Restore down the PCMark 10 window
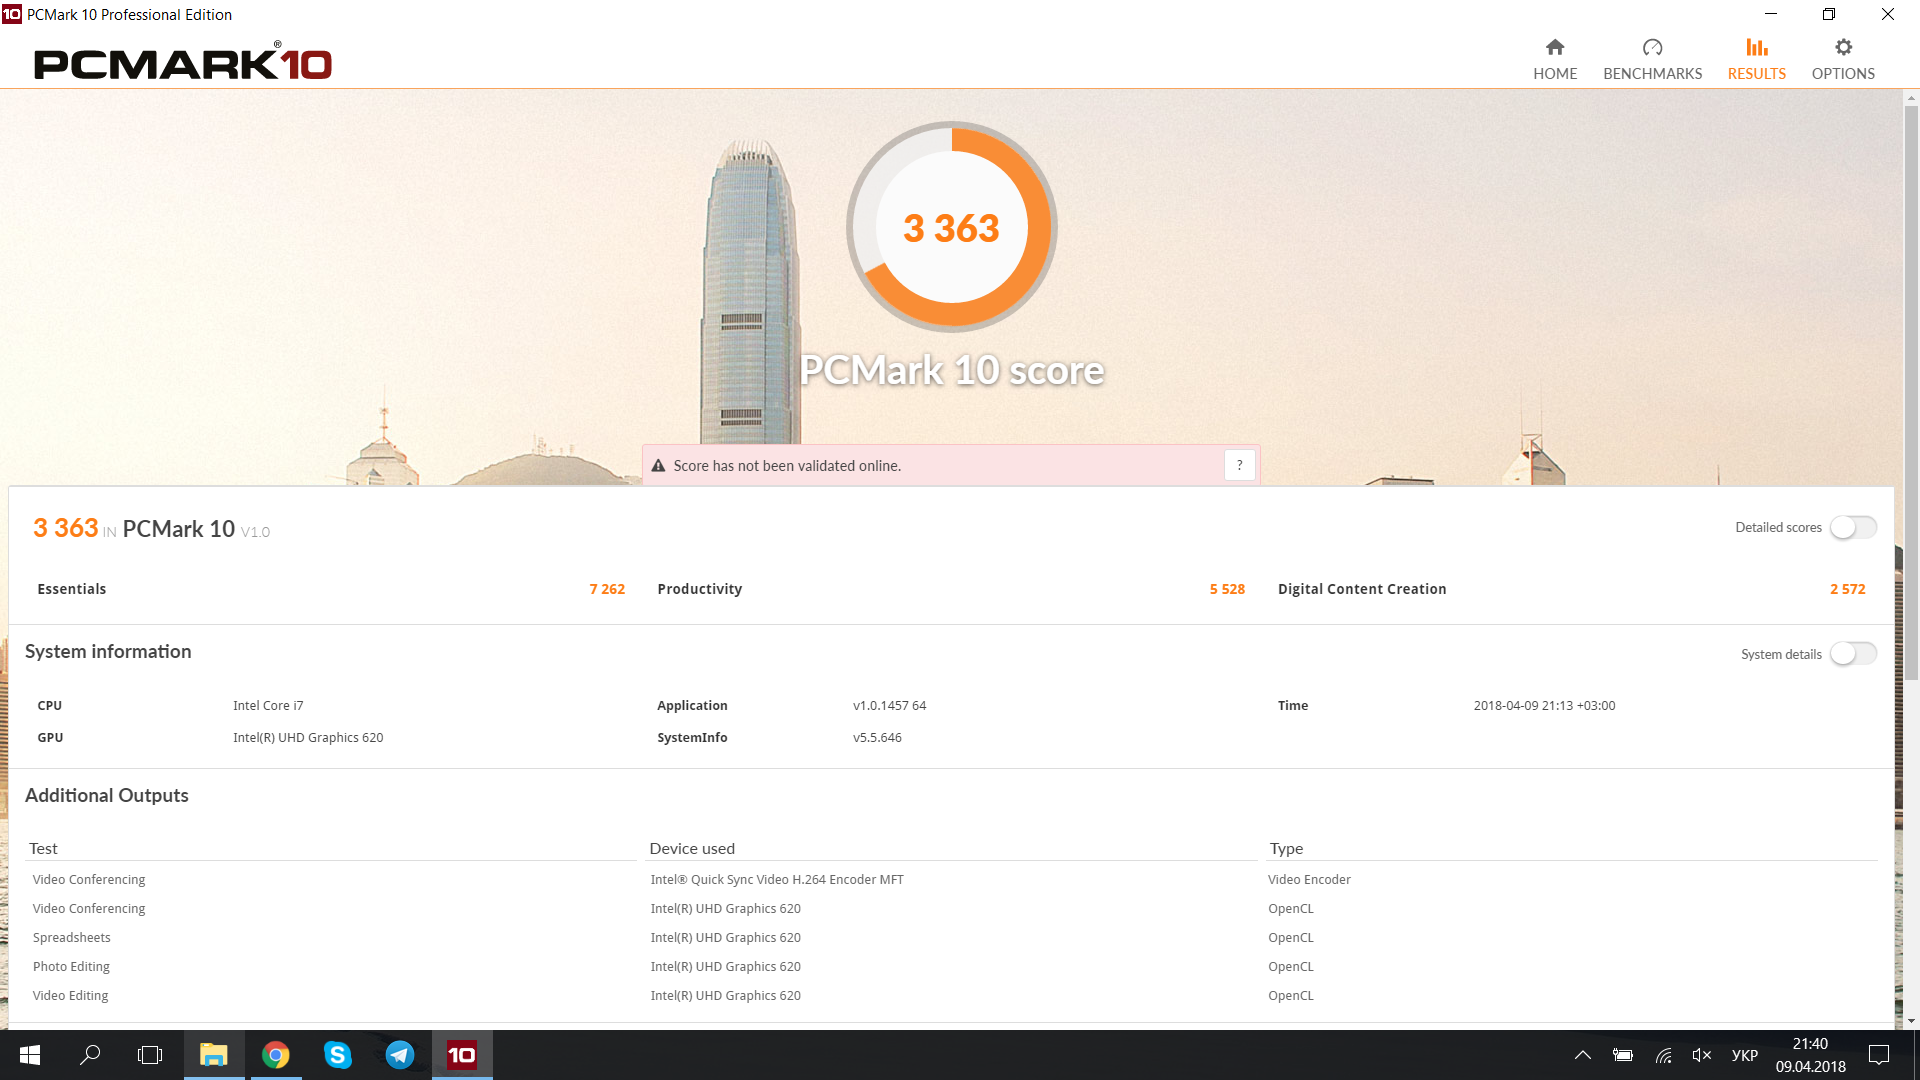This screenshot has width=1920, height=1080. [x=1829, y=14]
